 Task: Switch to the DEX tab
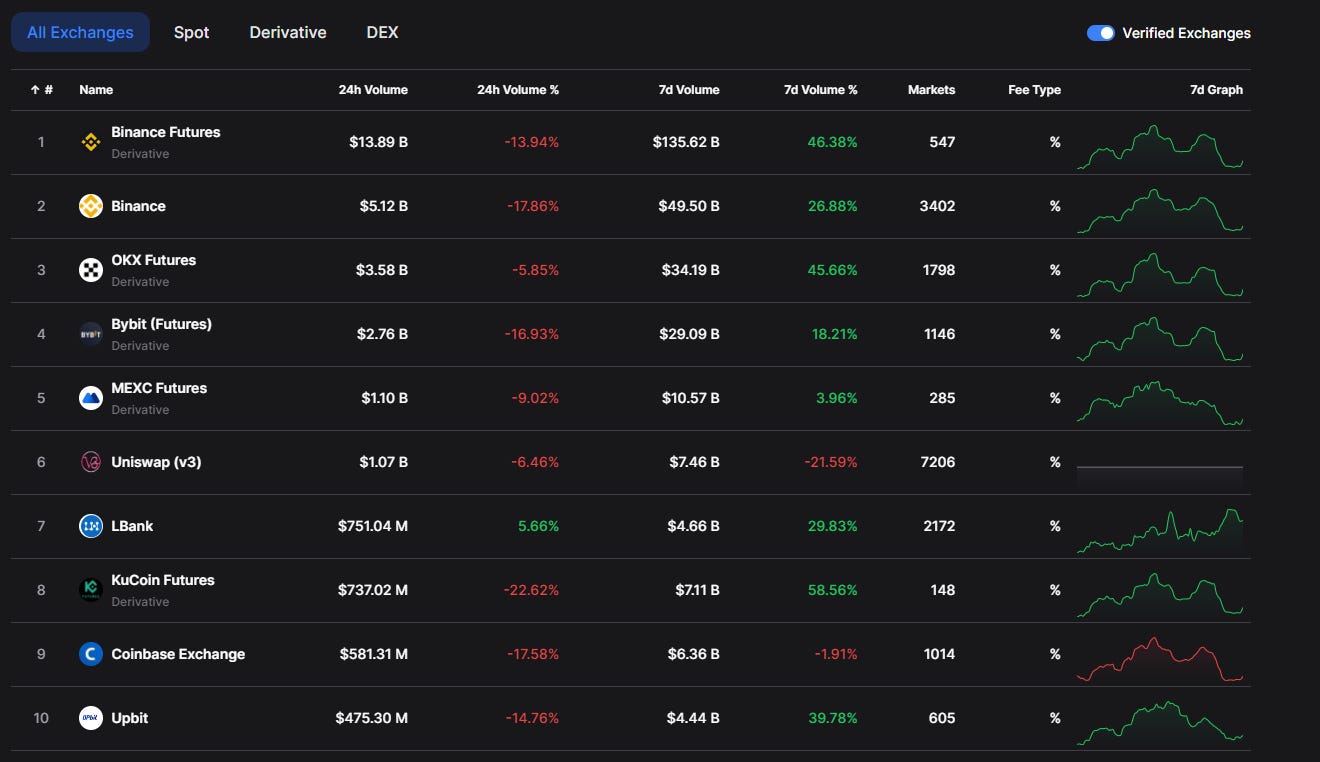click(x=382, y=32)
